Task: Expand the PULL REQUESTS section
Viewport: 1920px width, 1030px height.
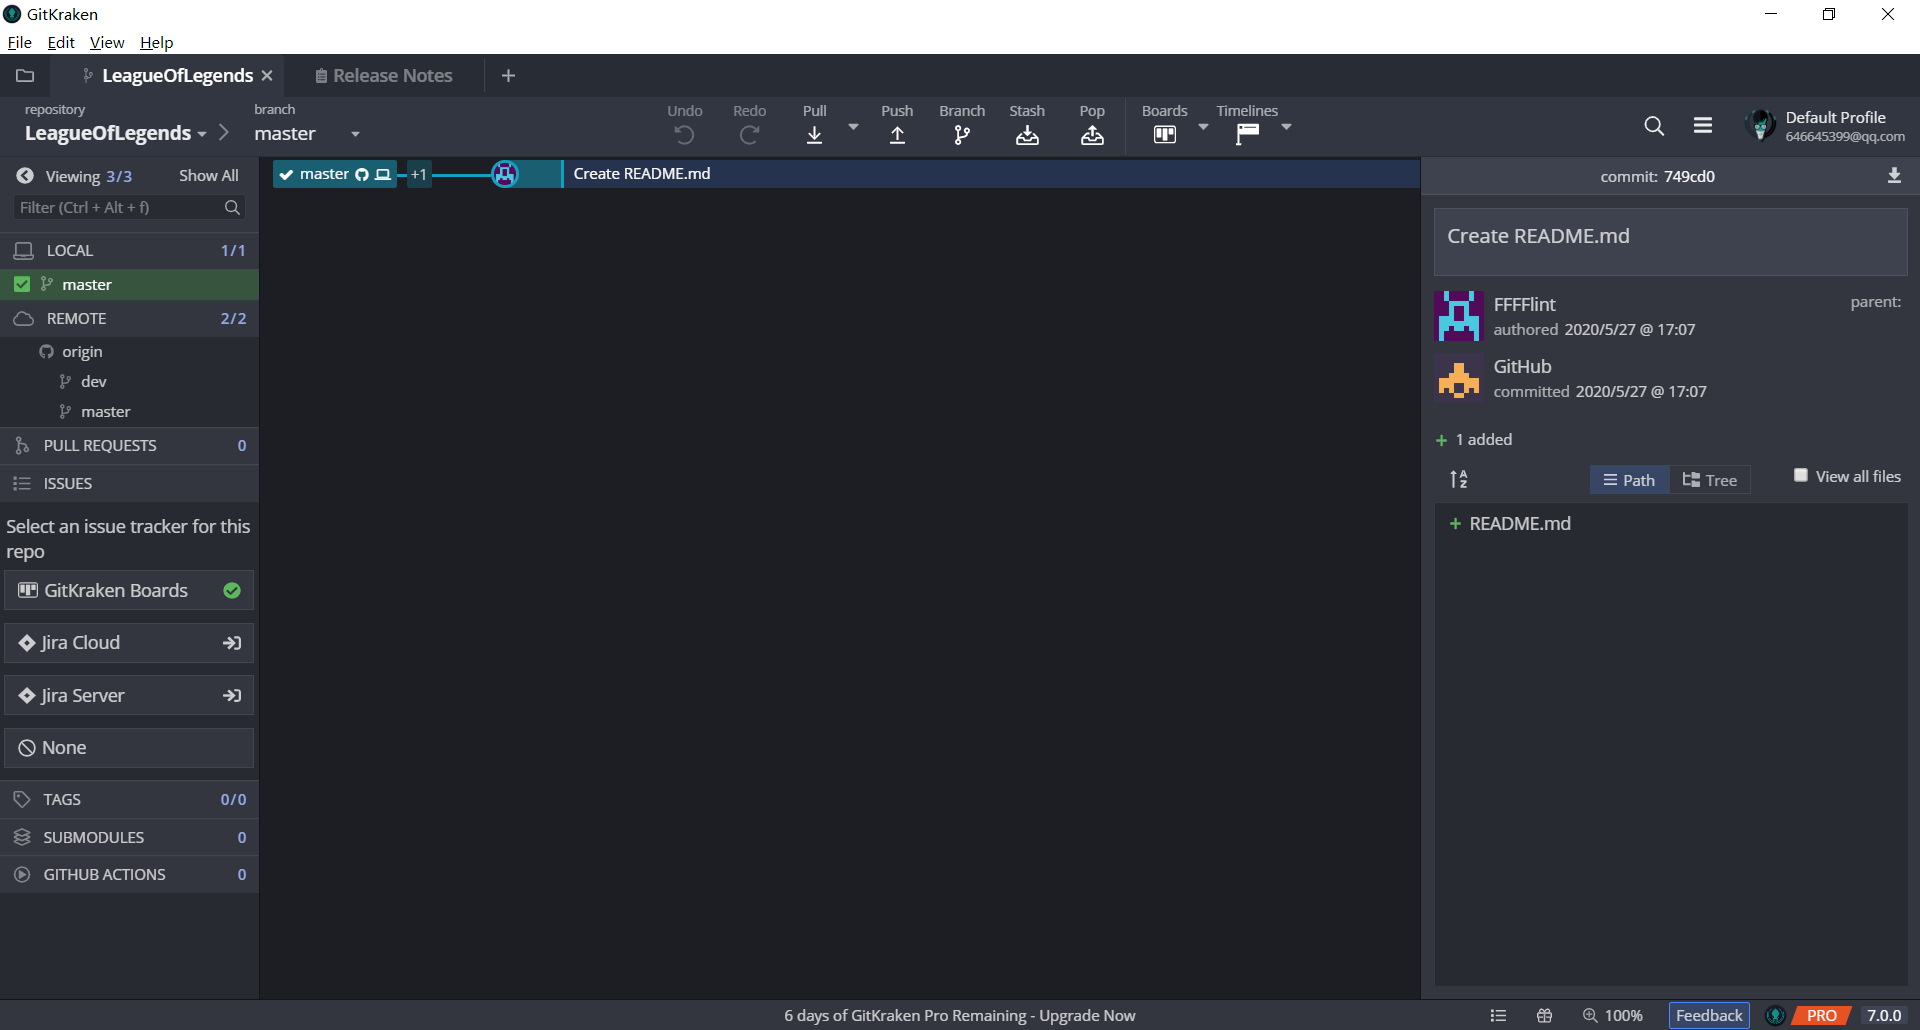Action: tap(129, 446)
